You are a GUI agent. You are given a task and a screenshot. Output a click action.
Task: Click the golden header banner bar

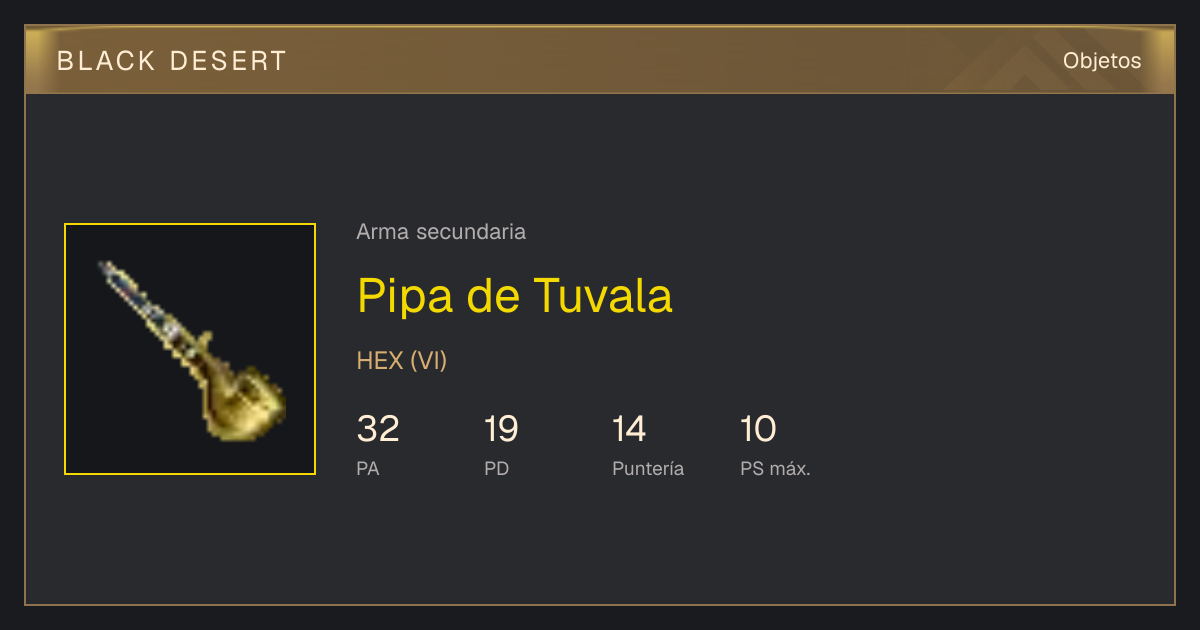600,59
